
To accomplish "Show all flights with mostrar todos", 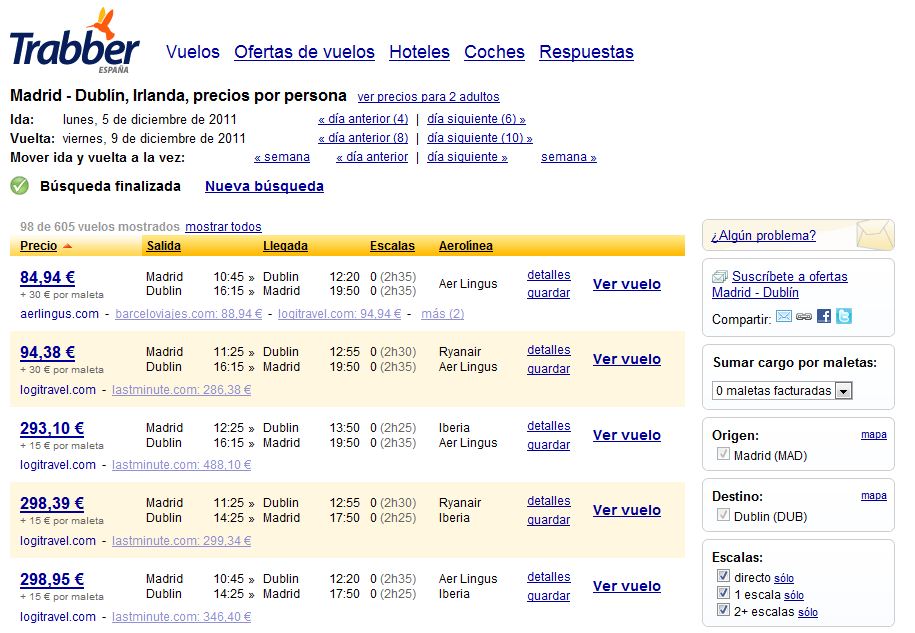I will pos(223,226).
